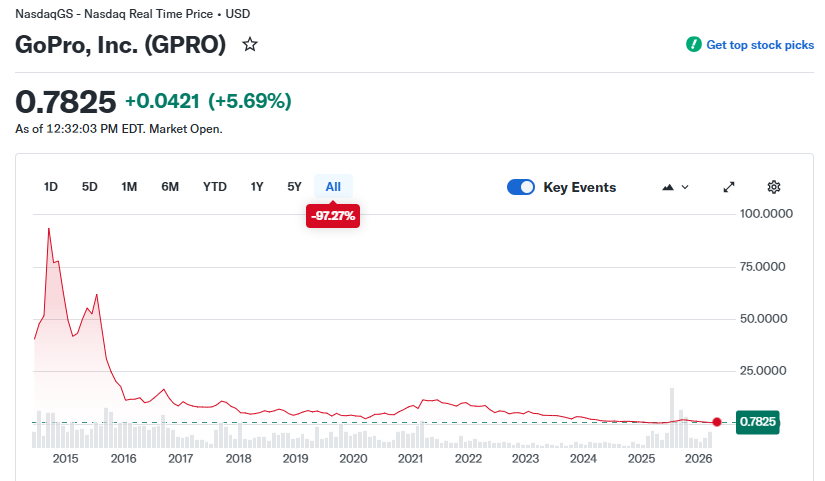Choose the 5Y time range
This screenshot has height=481, width=825.
click(294, 187)
